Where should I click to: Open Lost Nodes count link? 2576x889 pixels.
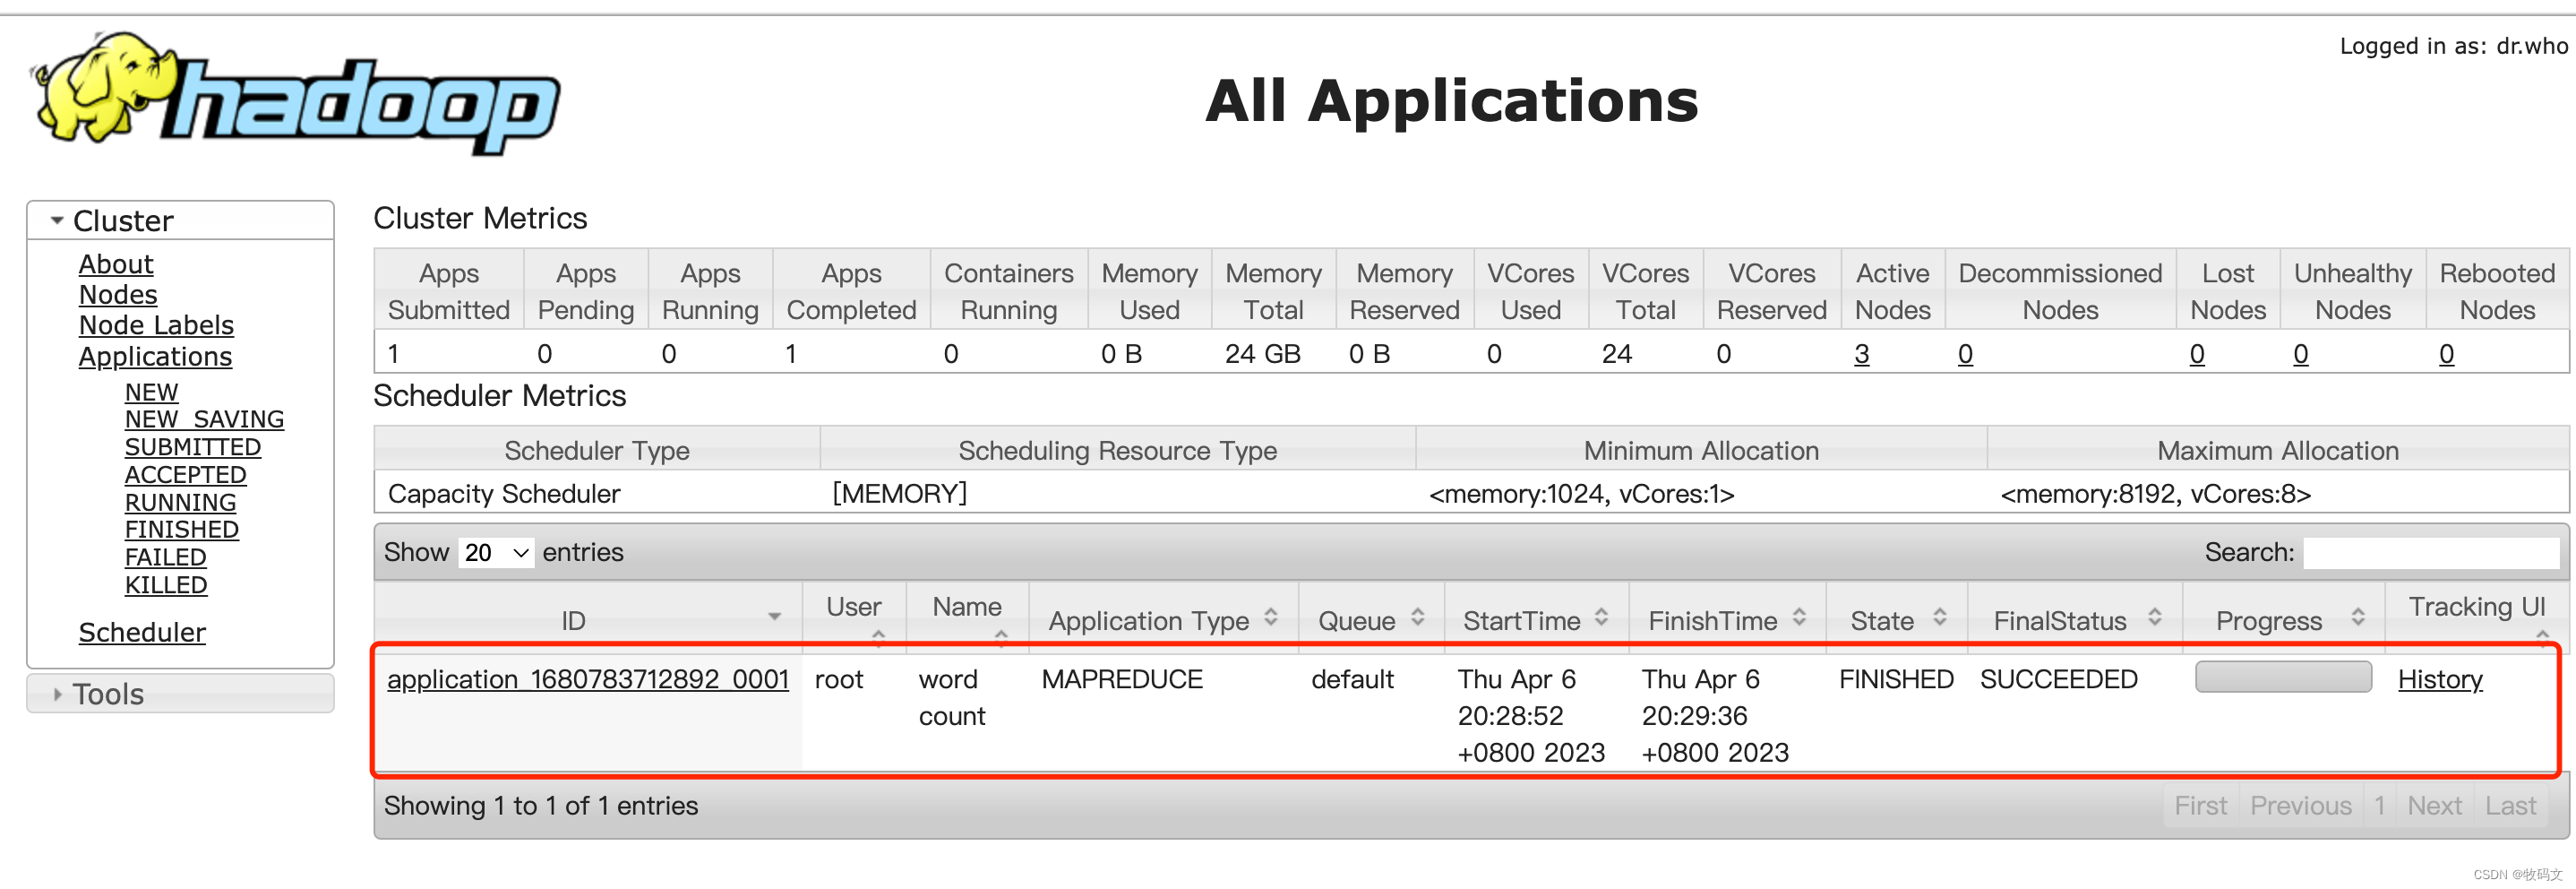(2196, 354)
